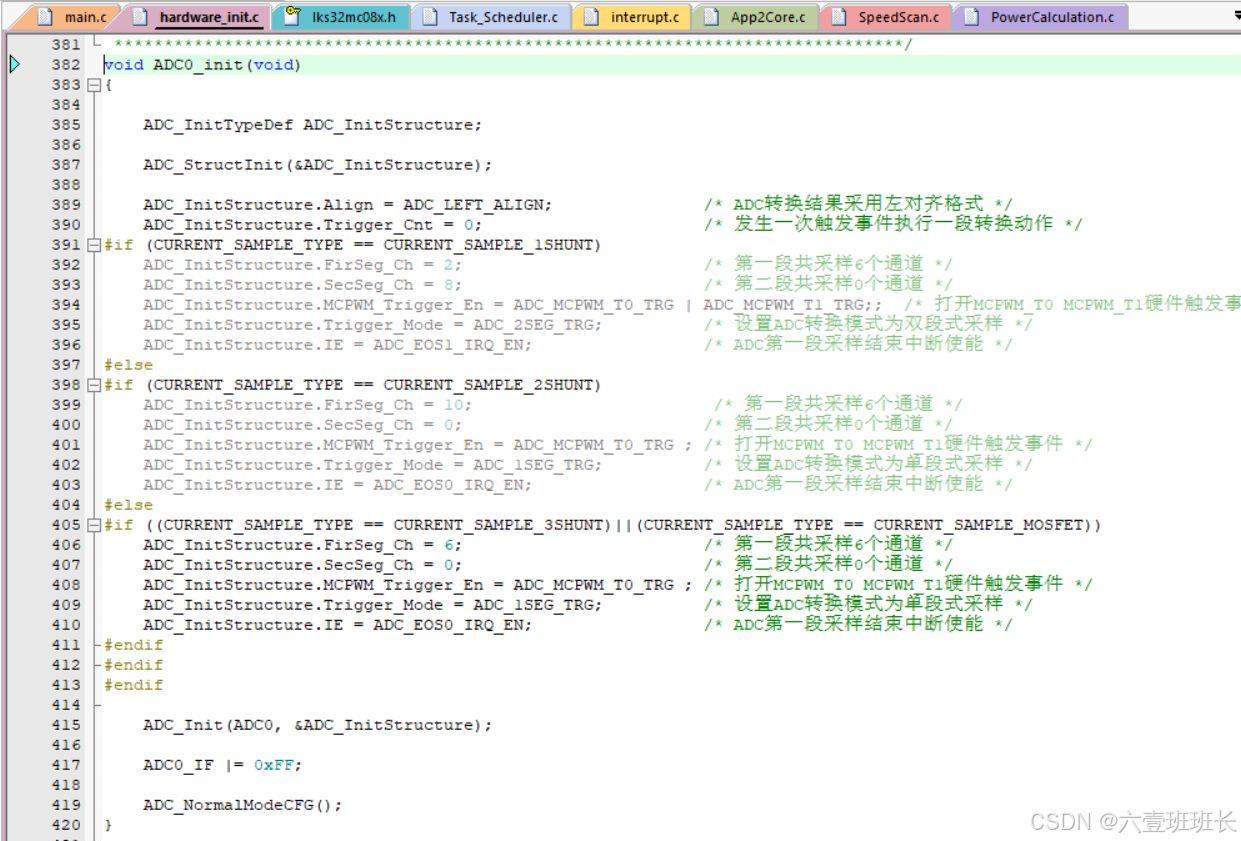The width and height of the screenshot is (1241, 841).
Task: Click 'ADC_InitStructure.FirSeg_Ch = 2;' line
Action: coord(302,265)
